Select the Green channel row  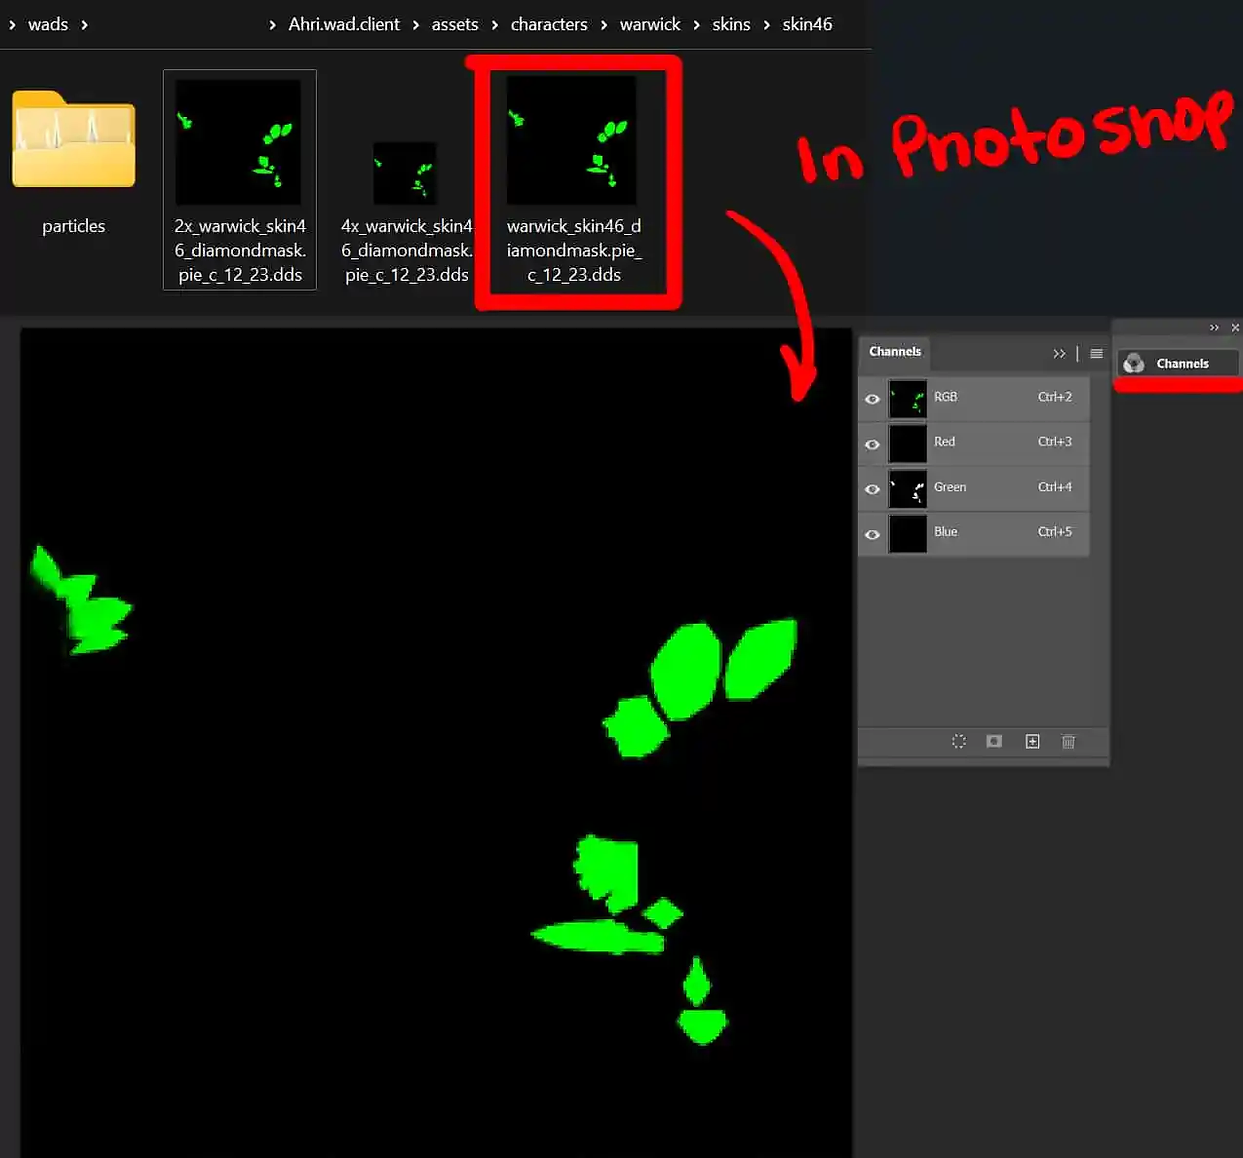(x=990, y=488)
